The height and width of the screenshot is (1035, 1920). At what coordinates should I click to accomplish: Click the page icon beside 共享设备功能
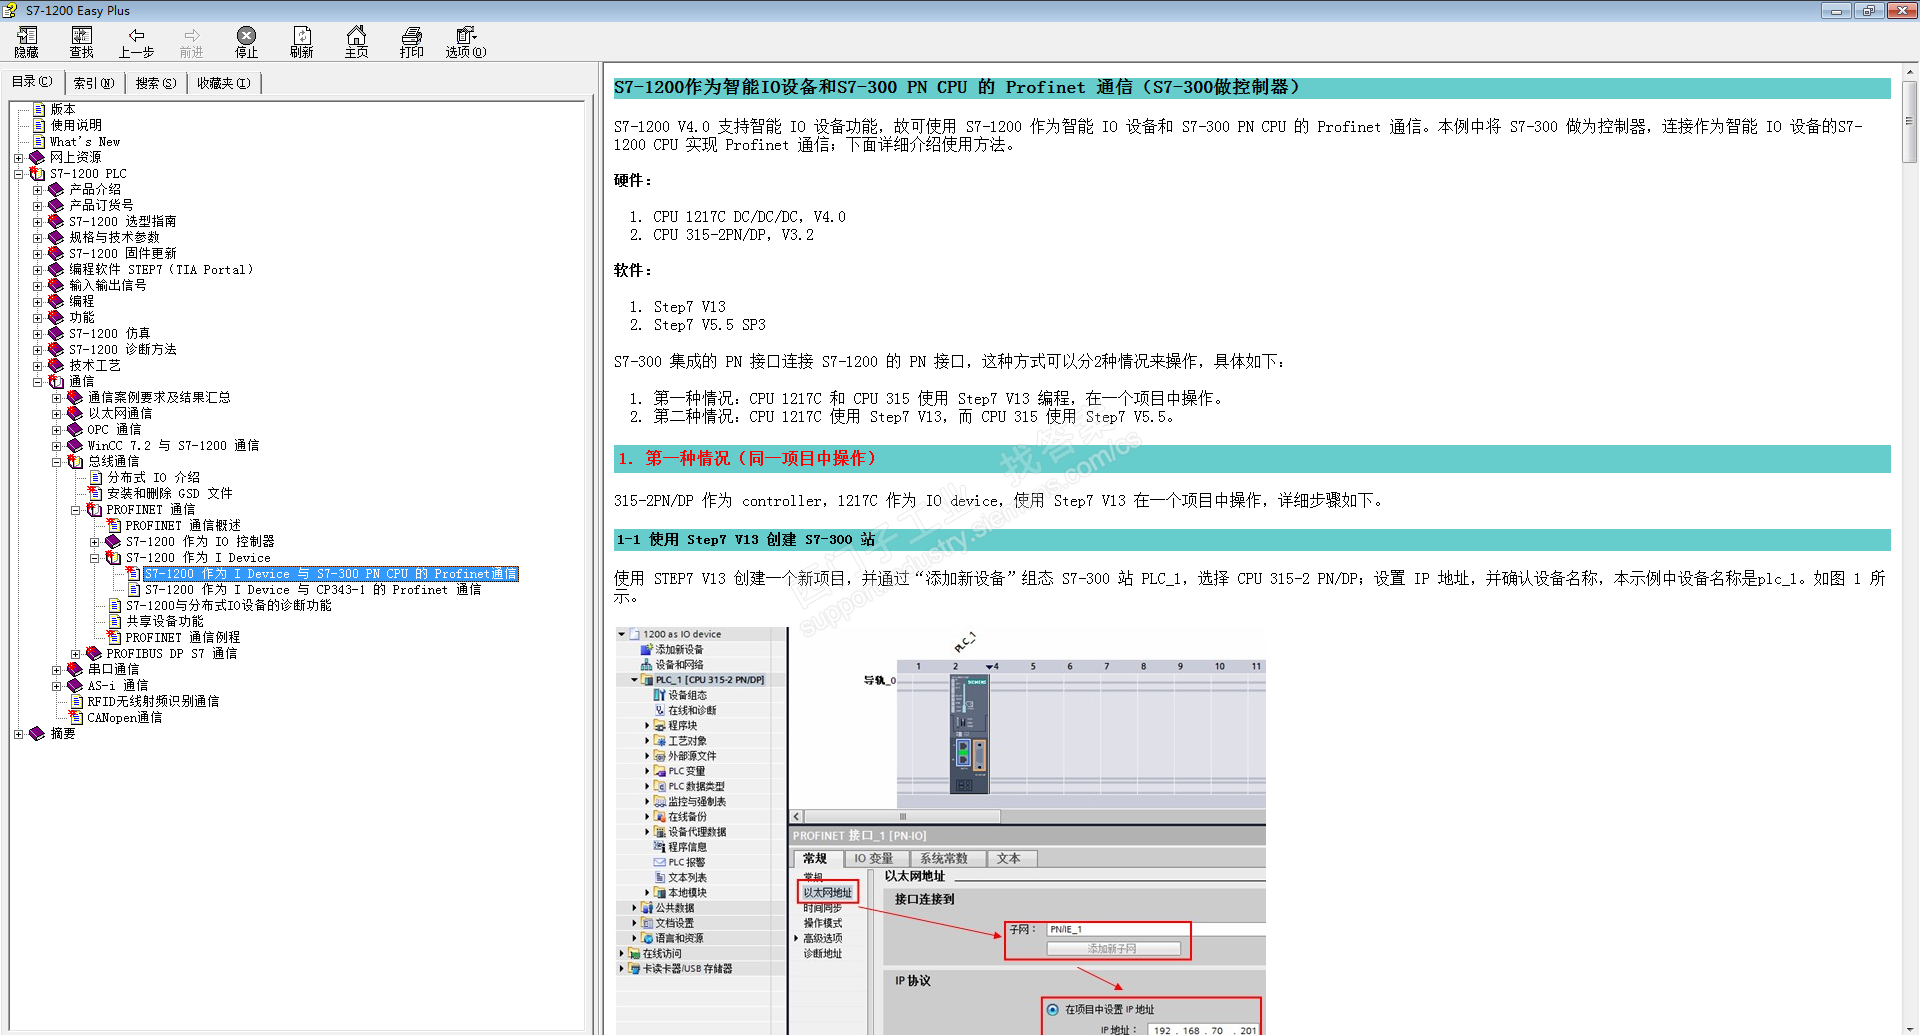pyautogui.click(x=115, y=621)
